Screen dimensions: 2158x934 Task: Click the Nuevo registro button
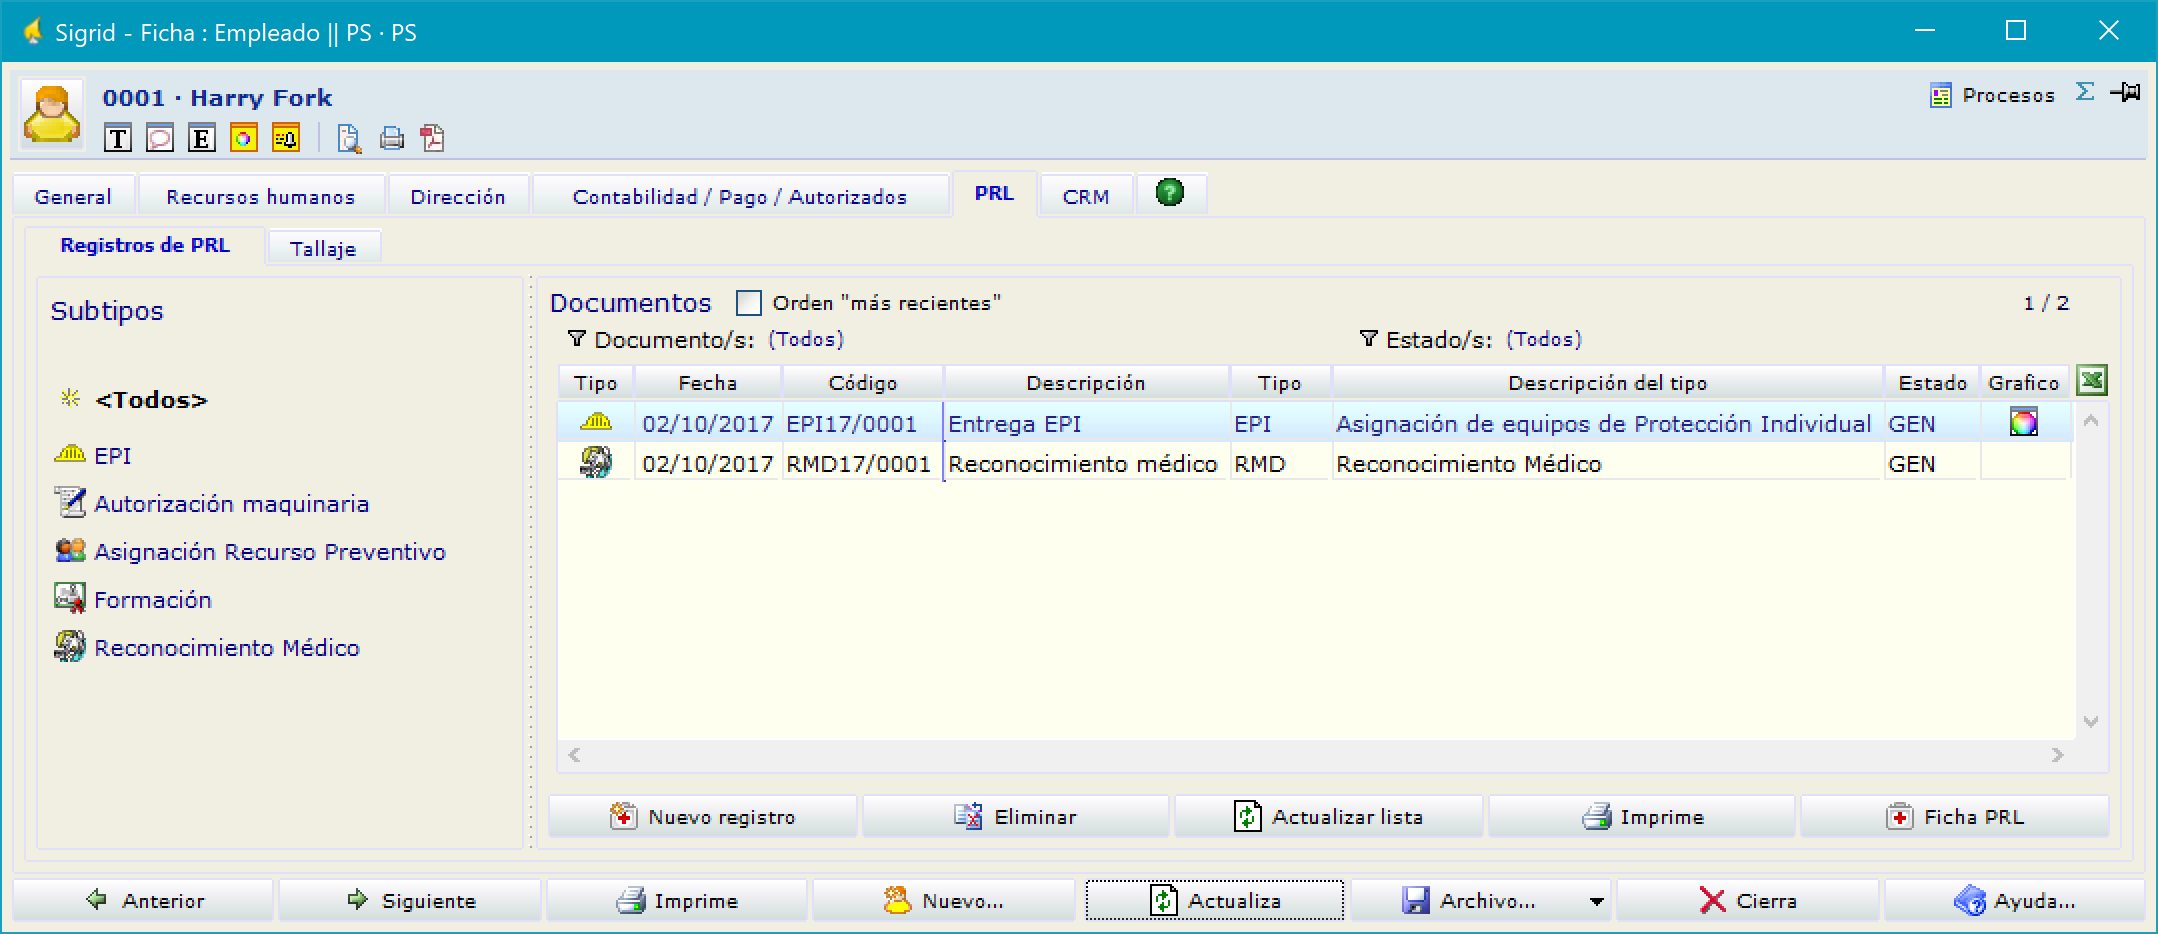703,817
